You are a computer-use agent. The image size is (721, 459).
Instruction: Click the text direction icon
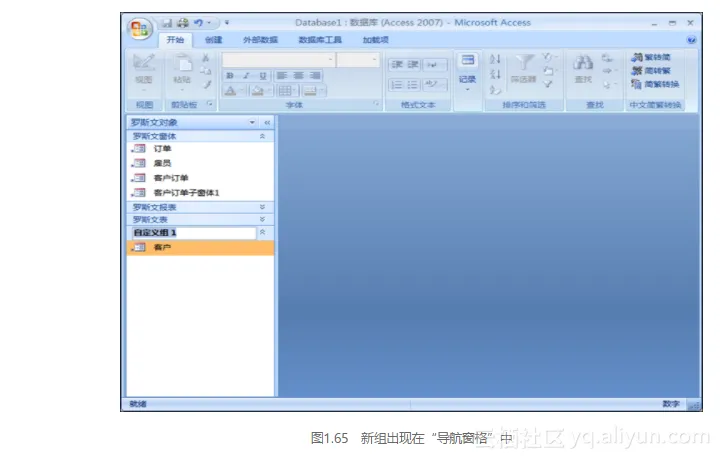[x=434, y=64]
